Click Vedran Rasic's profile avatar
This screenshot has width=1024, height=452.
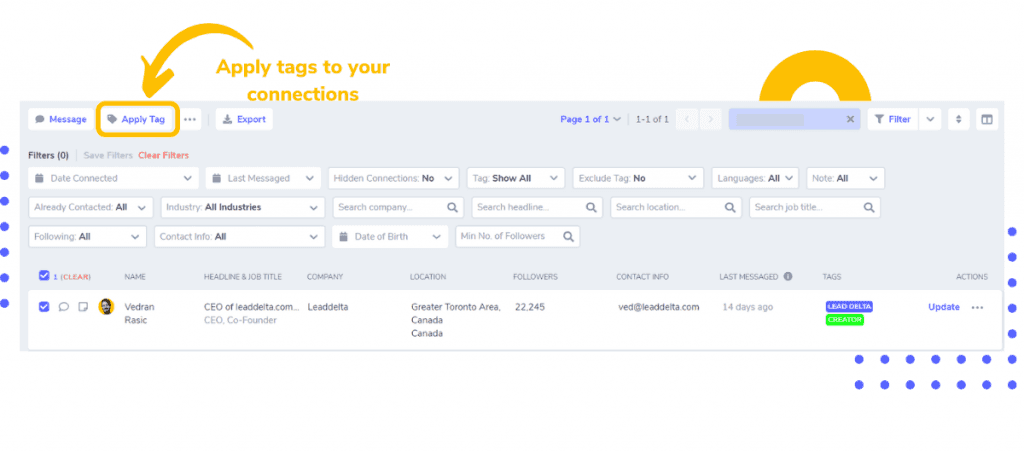coord(106,306)
